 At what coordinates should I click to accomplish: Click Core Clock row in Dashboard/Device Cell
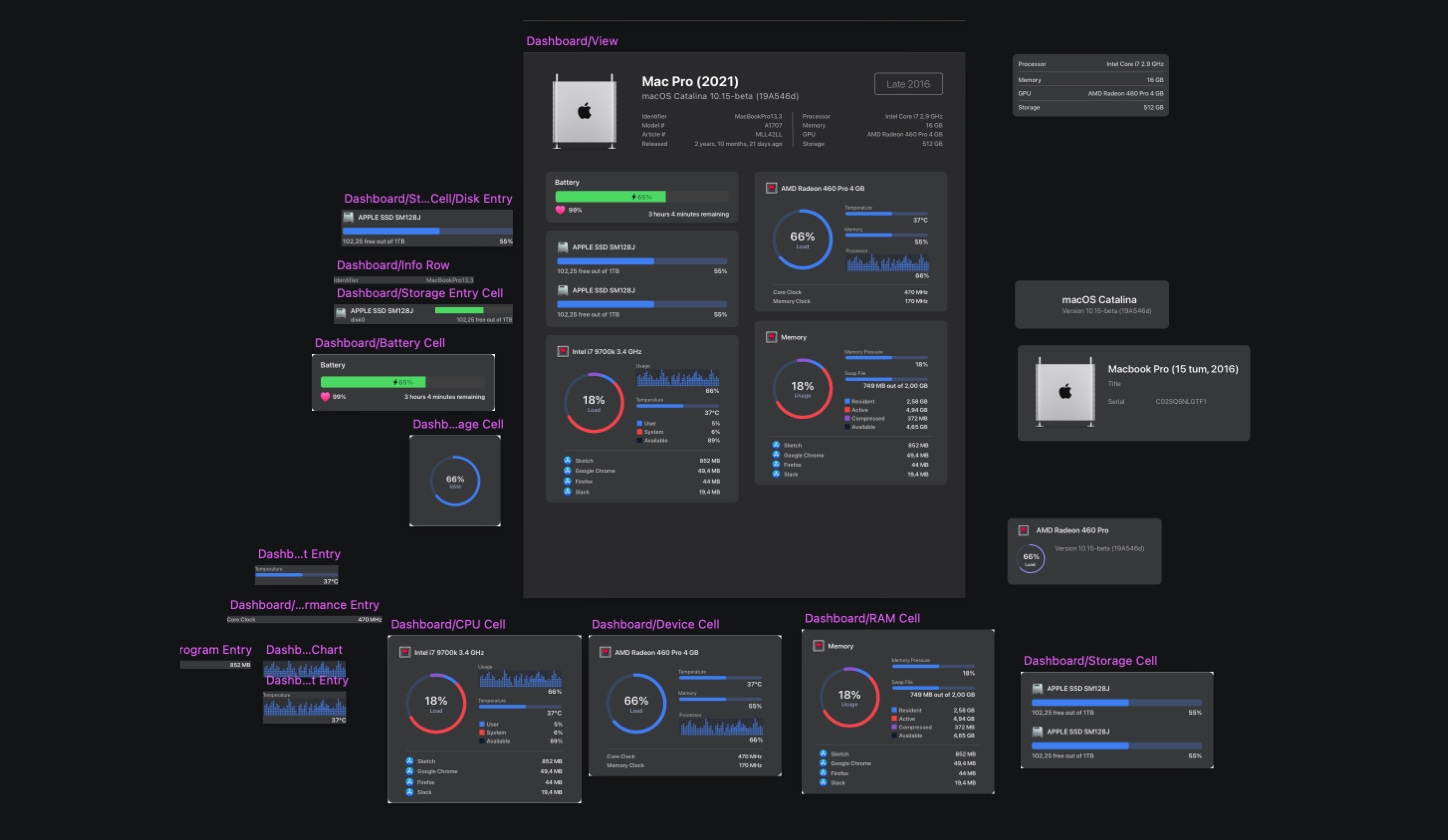(x=685, y=756)
